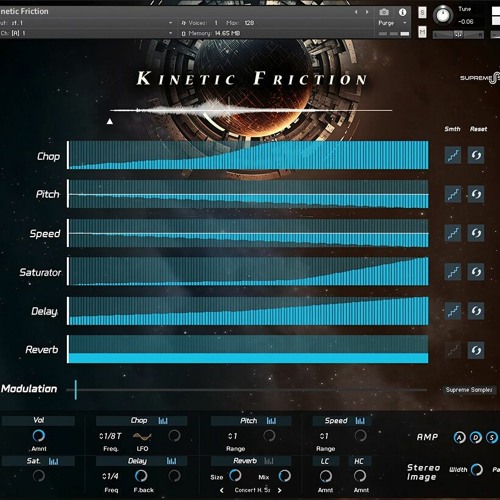Set the Modulation slider position
Screen dimensions: 500x500
pyautogui.click(x=247, y=389)
